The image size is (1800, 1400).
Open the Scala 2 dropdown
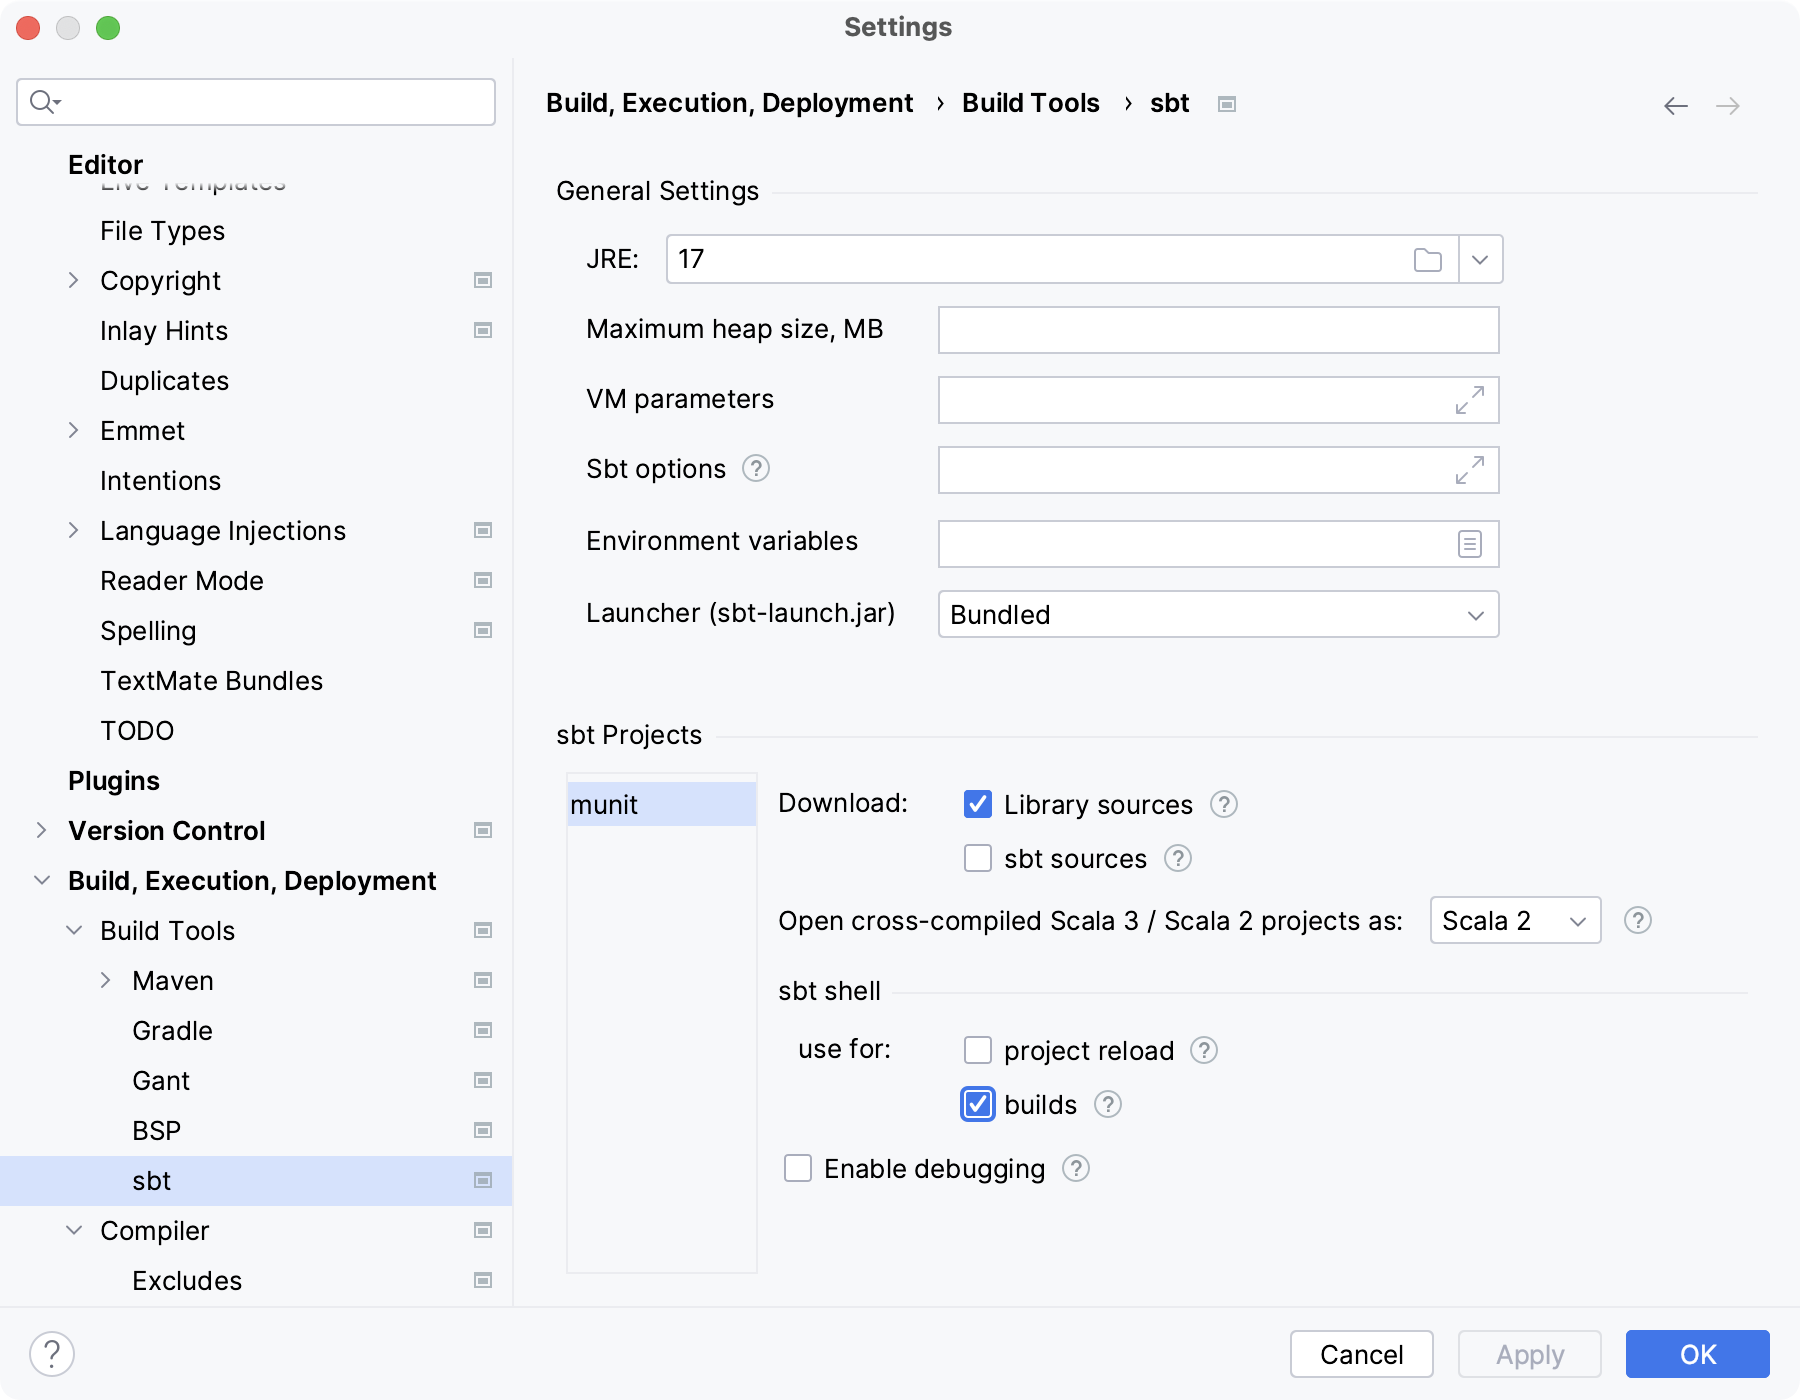pyautogui.click(x=1513, y=921)
